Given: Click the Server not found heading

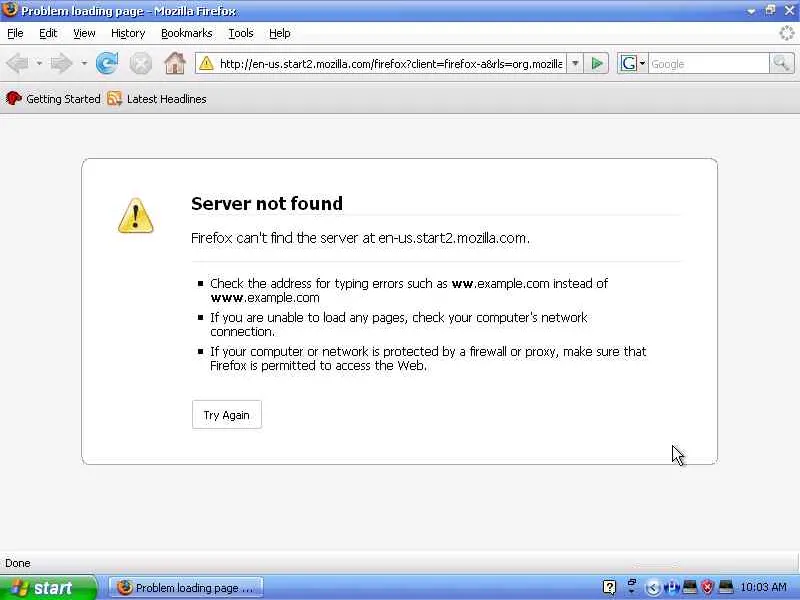Looking at the screenshot, I should click(x=267, y=204).
